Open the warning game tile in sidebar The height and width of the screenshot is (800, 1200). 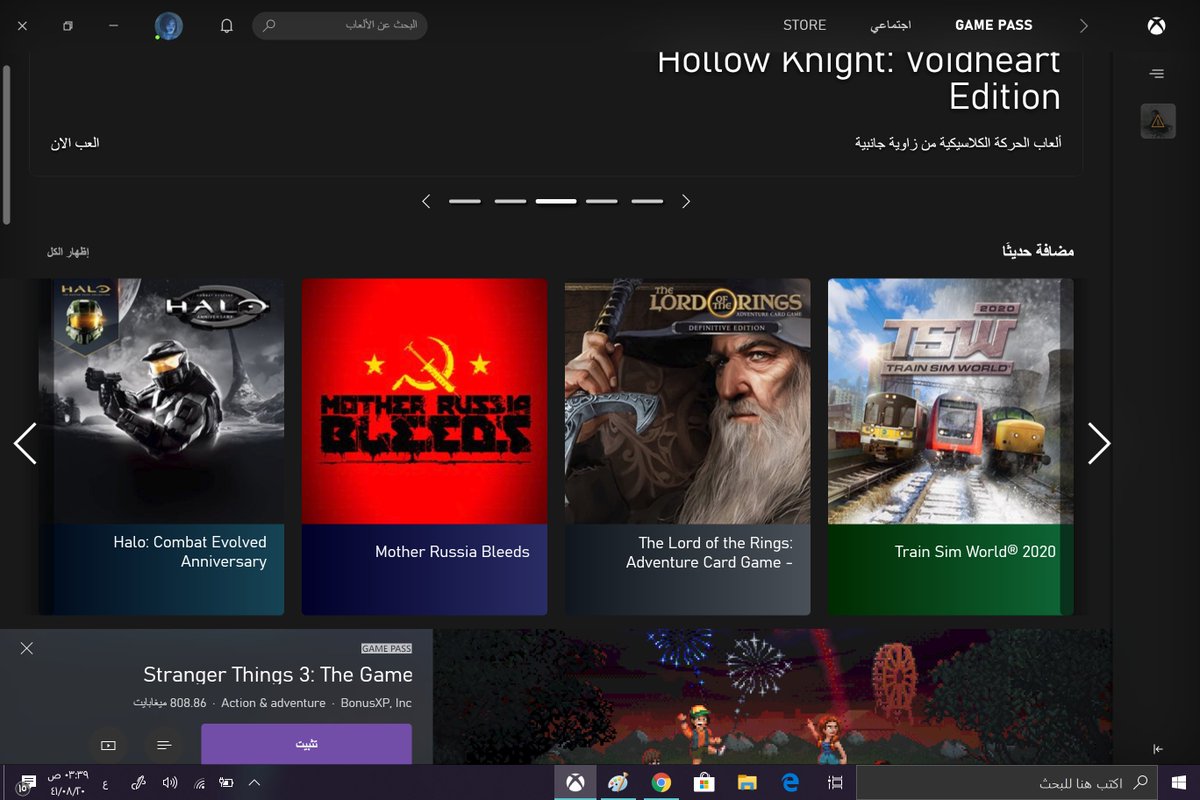pos(1158,121)
